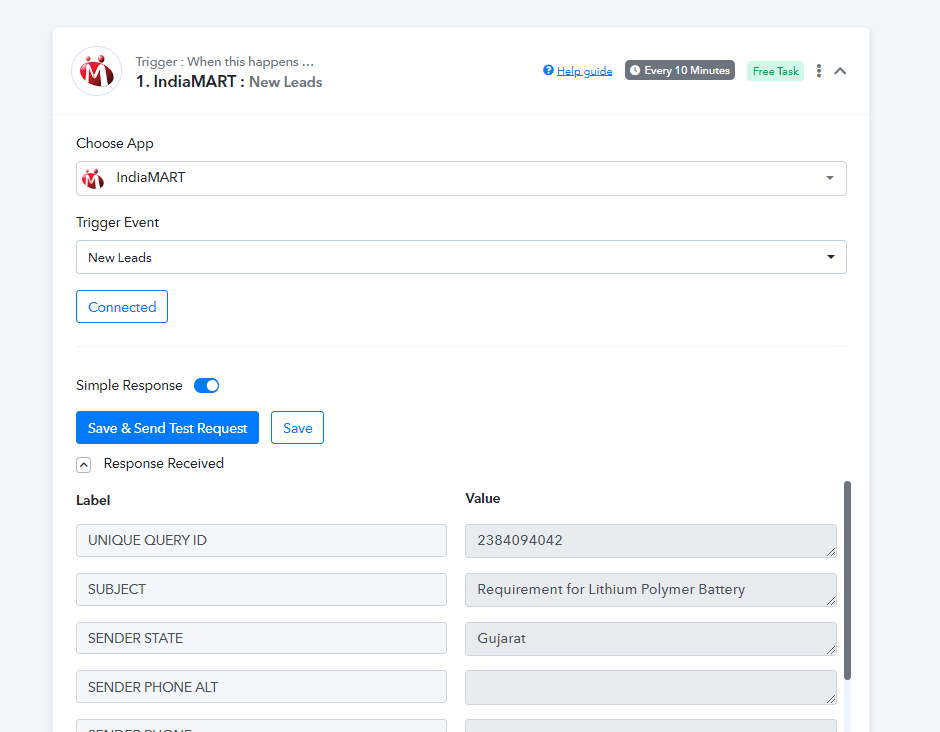This screenshot has height=732, width=940.
Task: Click the IndiaMART logo in trigger header
Action: click(97, 71)
